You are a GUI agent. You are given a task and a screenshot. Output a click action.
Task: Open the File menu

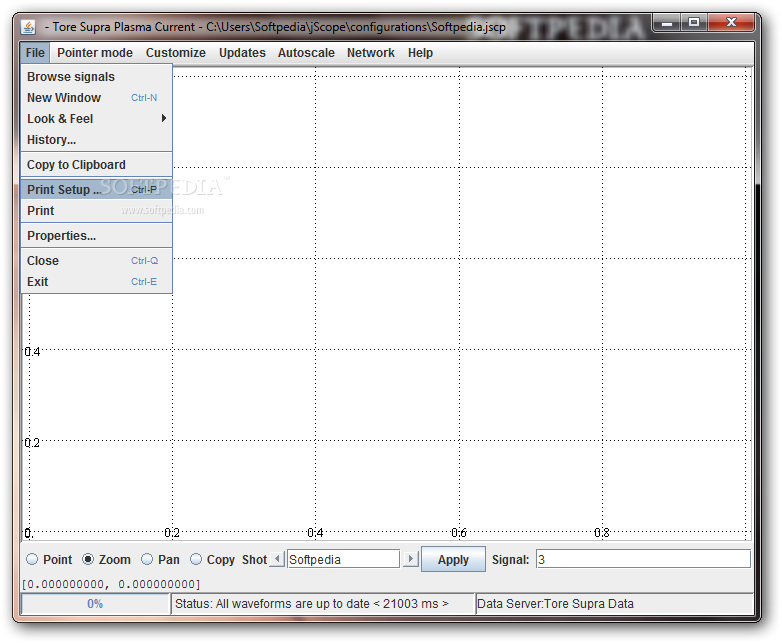point(35,53)
